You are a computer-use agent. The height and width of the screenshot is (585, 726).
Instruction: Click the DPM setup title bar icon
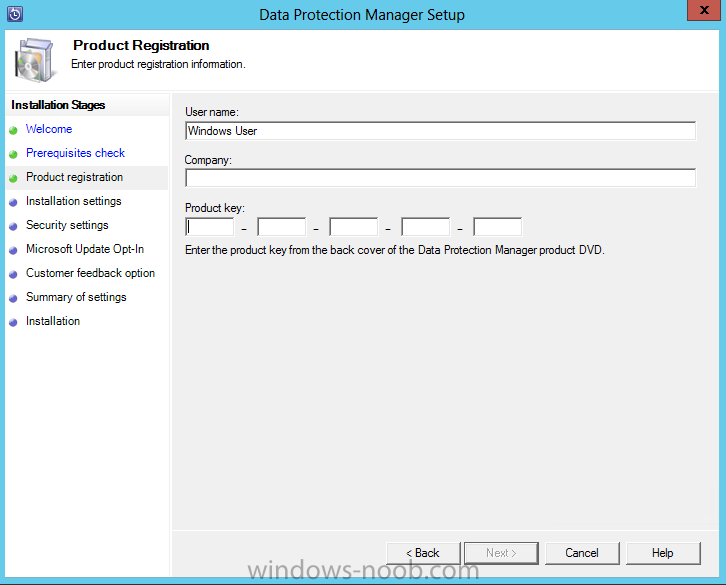[x=15, y=14]
